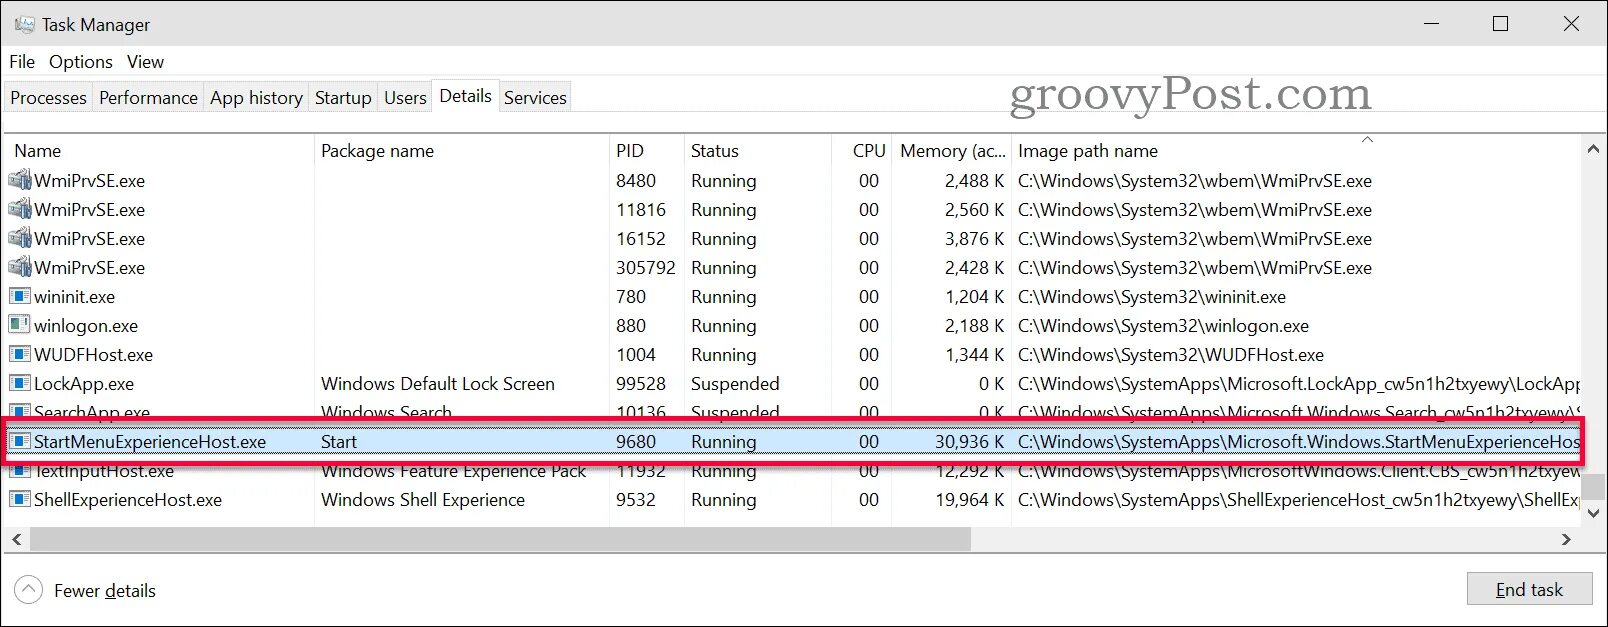Click the horizontal scrollbar right arrow
The image size is (1608, 627).
(x=1566, y=539)
